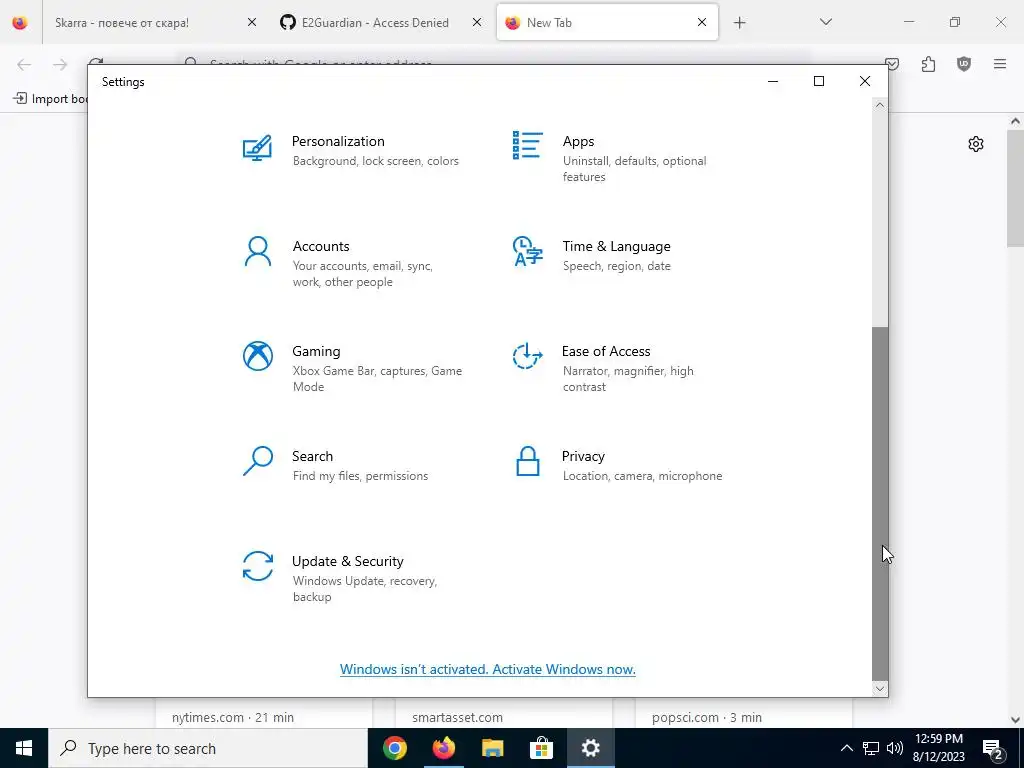Open Update & Security label
Viewport: 1024px width, 768px height.
[x=347, y=561]
